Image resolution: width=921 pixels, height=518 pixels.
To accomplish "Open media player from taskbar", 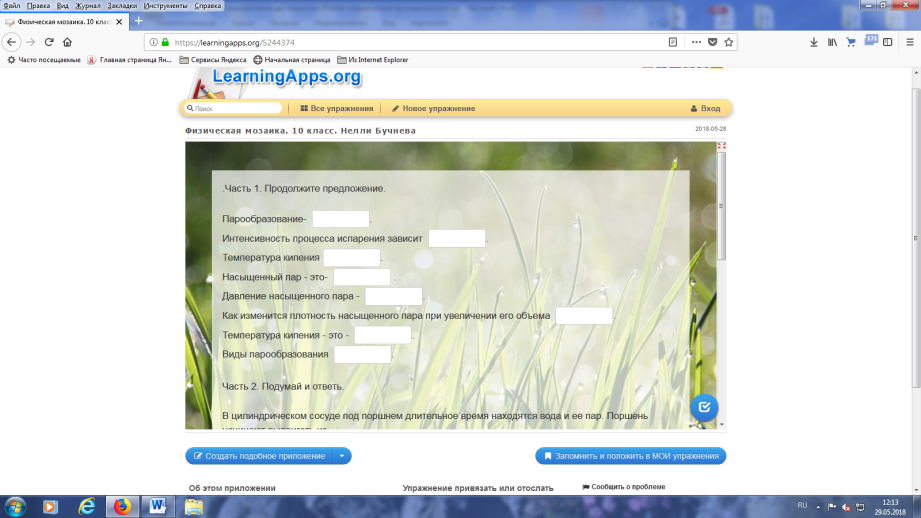I will tap(50, 506).
